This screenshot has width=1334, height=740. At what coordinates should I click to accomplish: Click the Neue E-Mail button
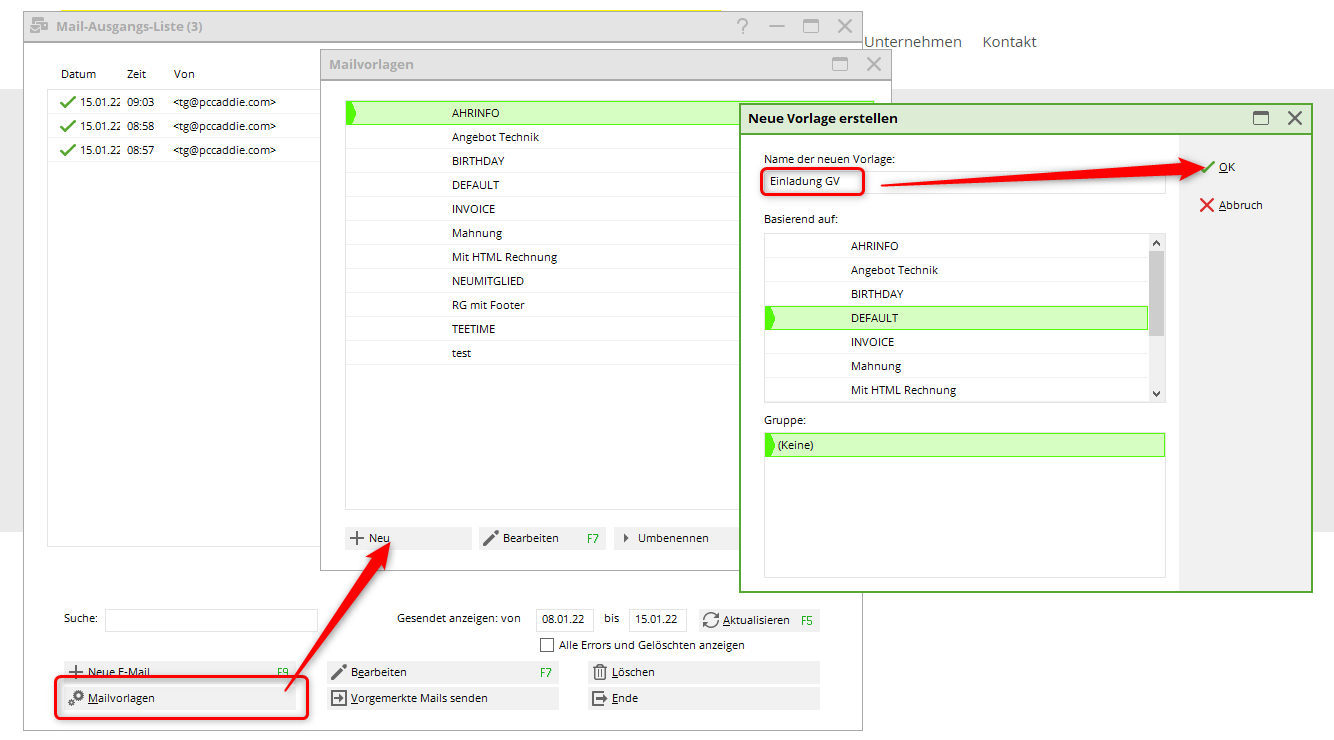(x=180, y=672)
